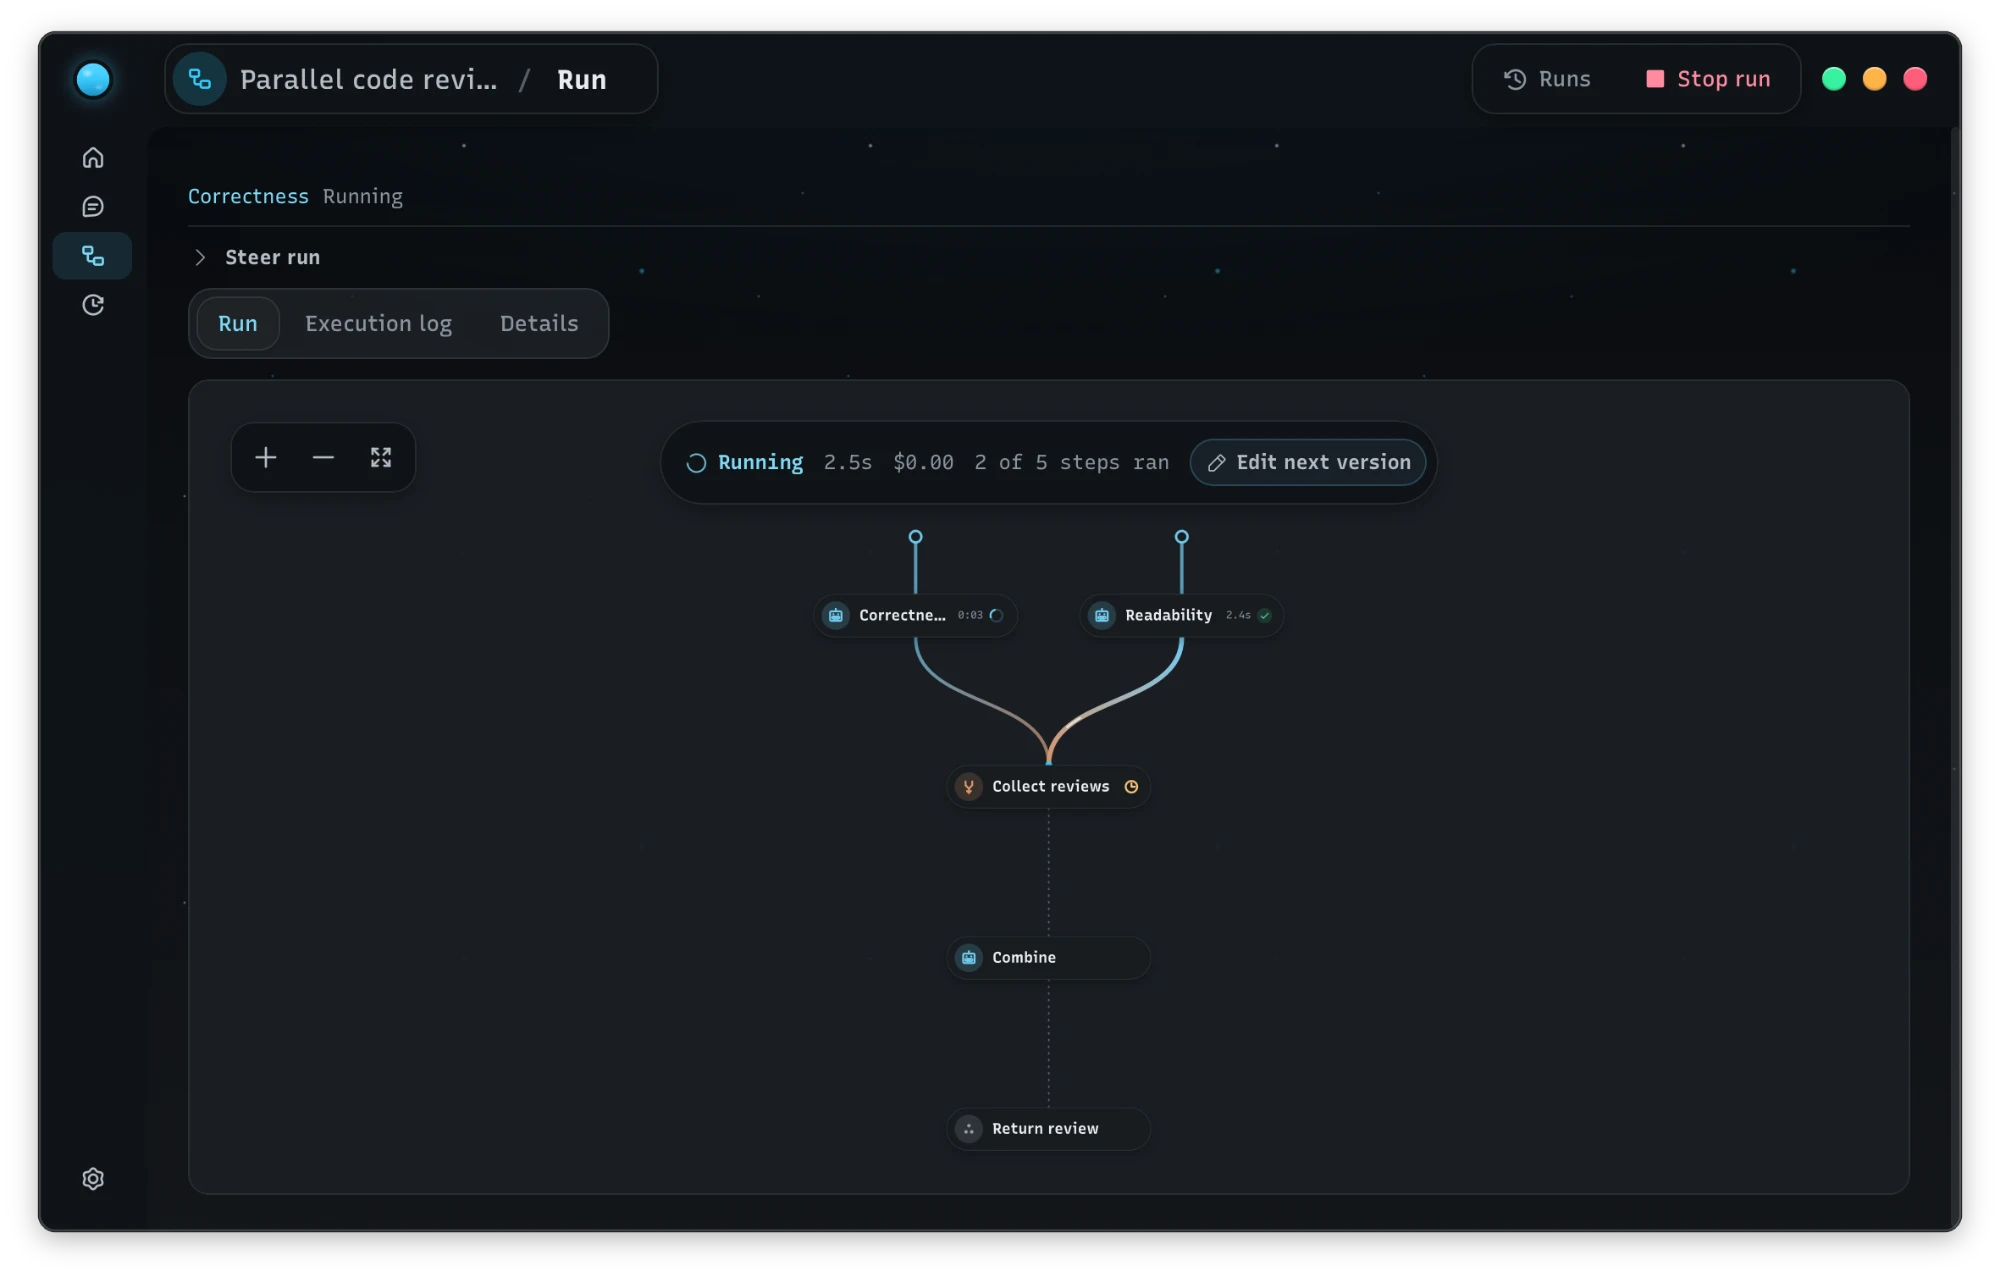Select the Return review node
The image size is (2000, 1277).
click(x=1049, y=1129)
